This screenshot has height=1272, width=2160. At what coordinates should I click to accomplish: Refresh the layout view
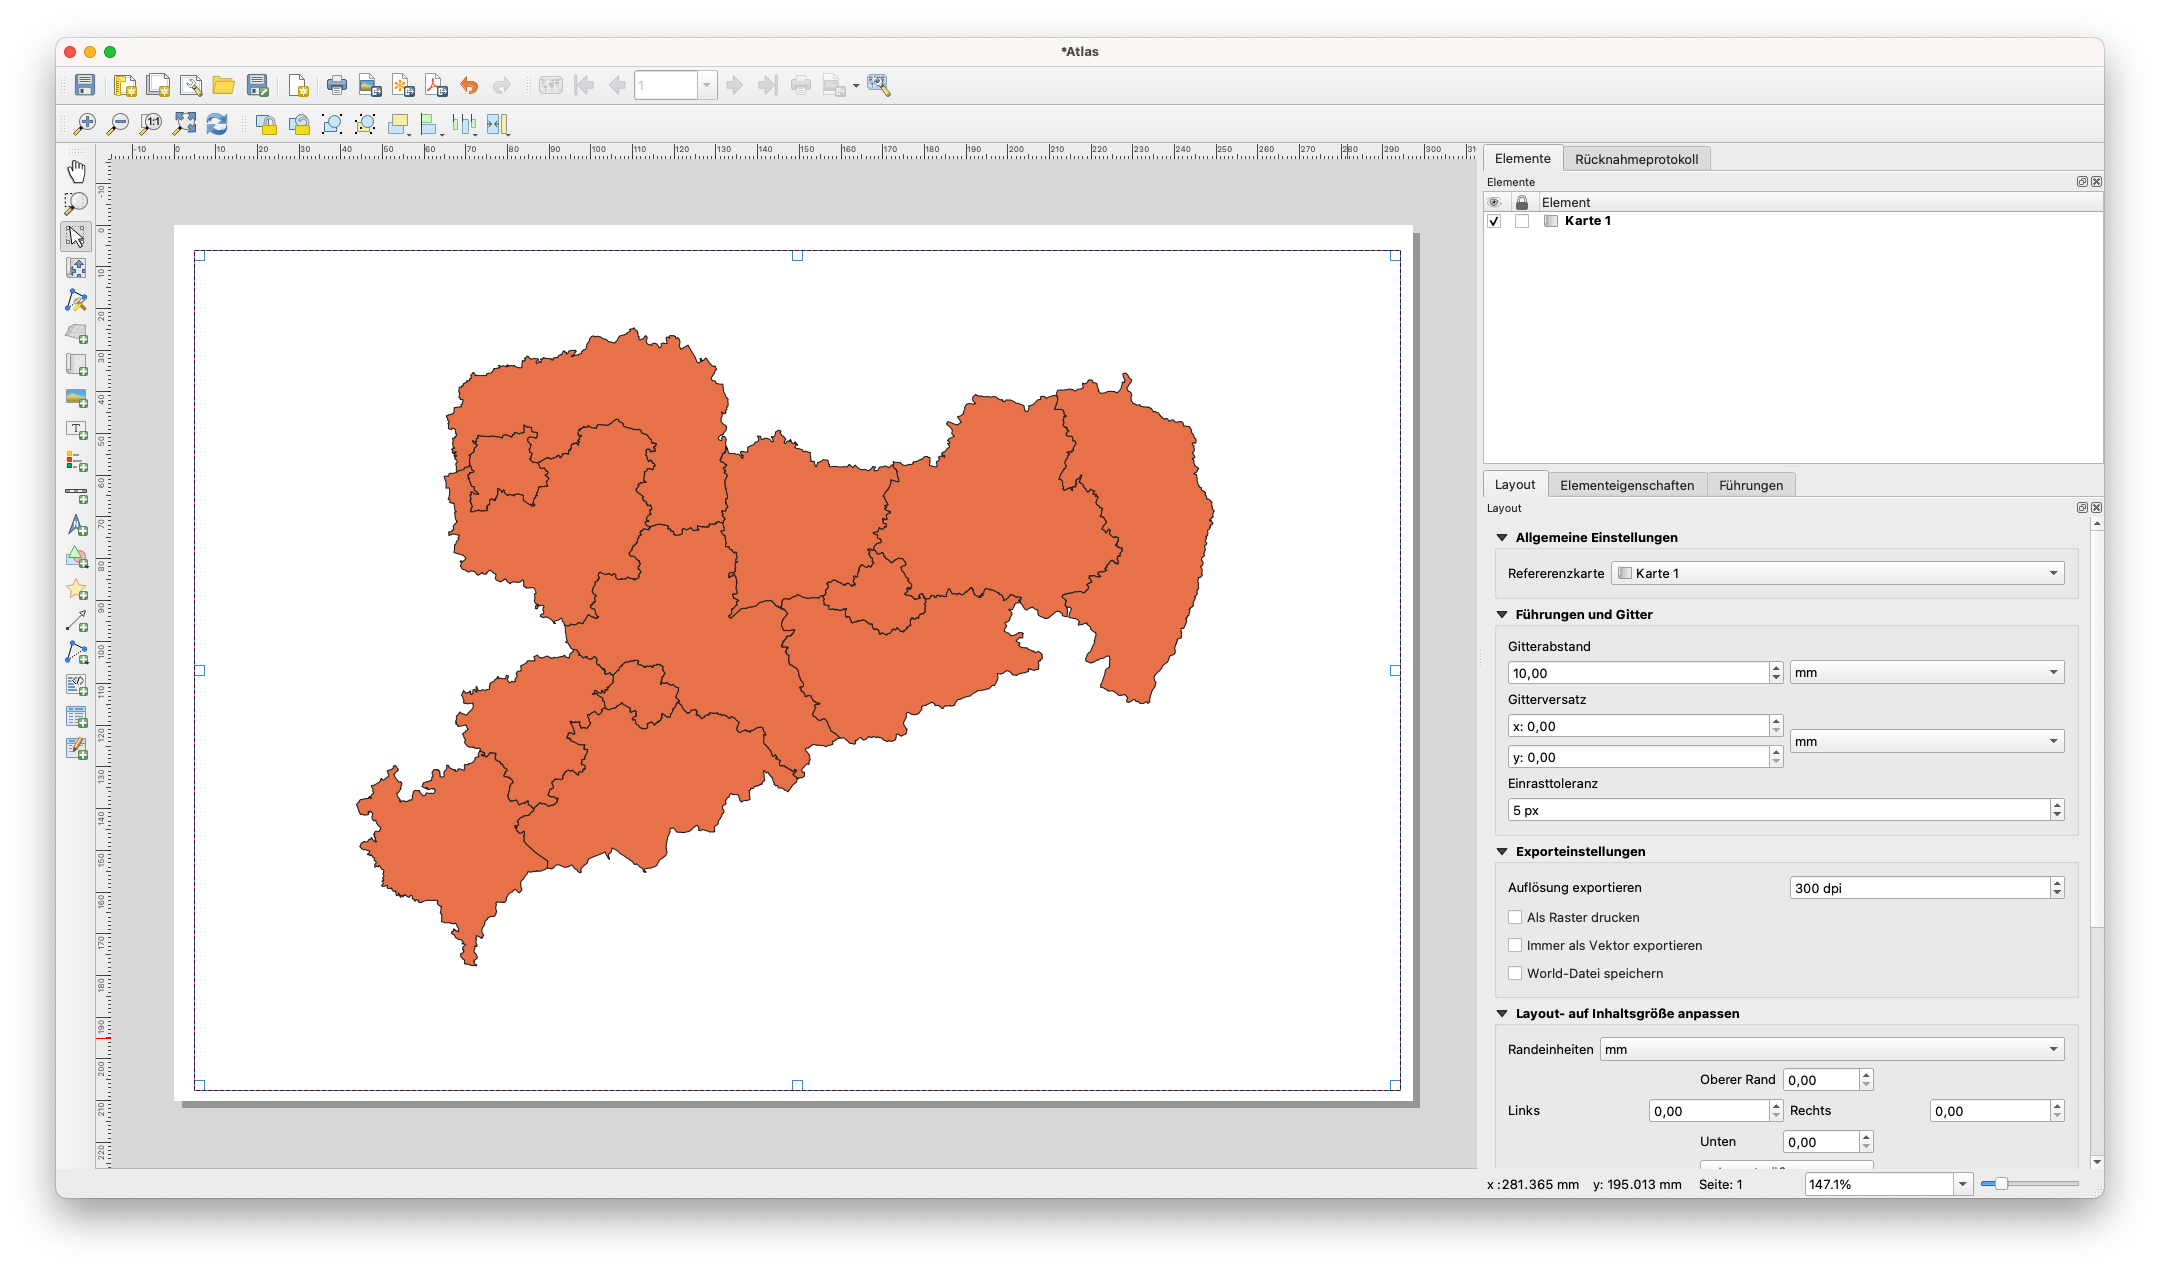coord(217,124)
